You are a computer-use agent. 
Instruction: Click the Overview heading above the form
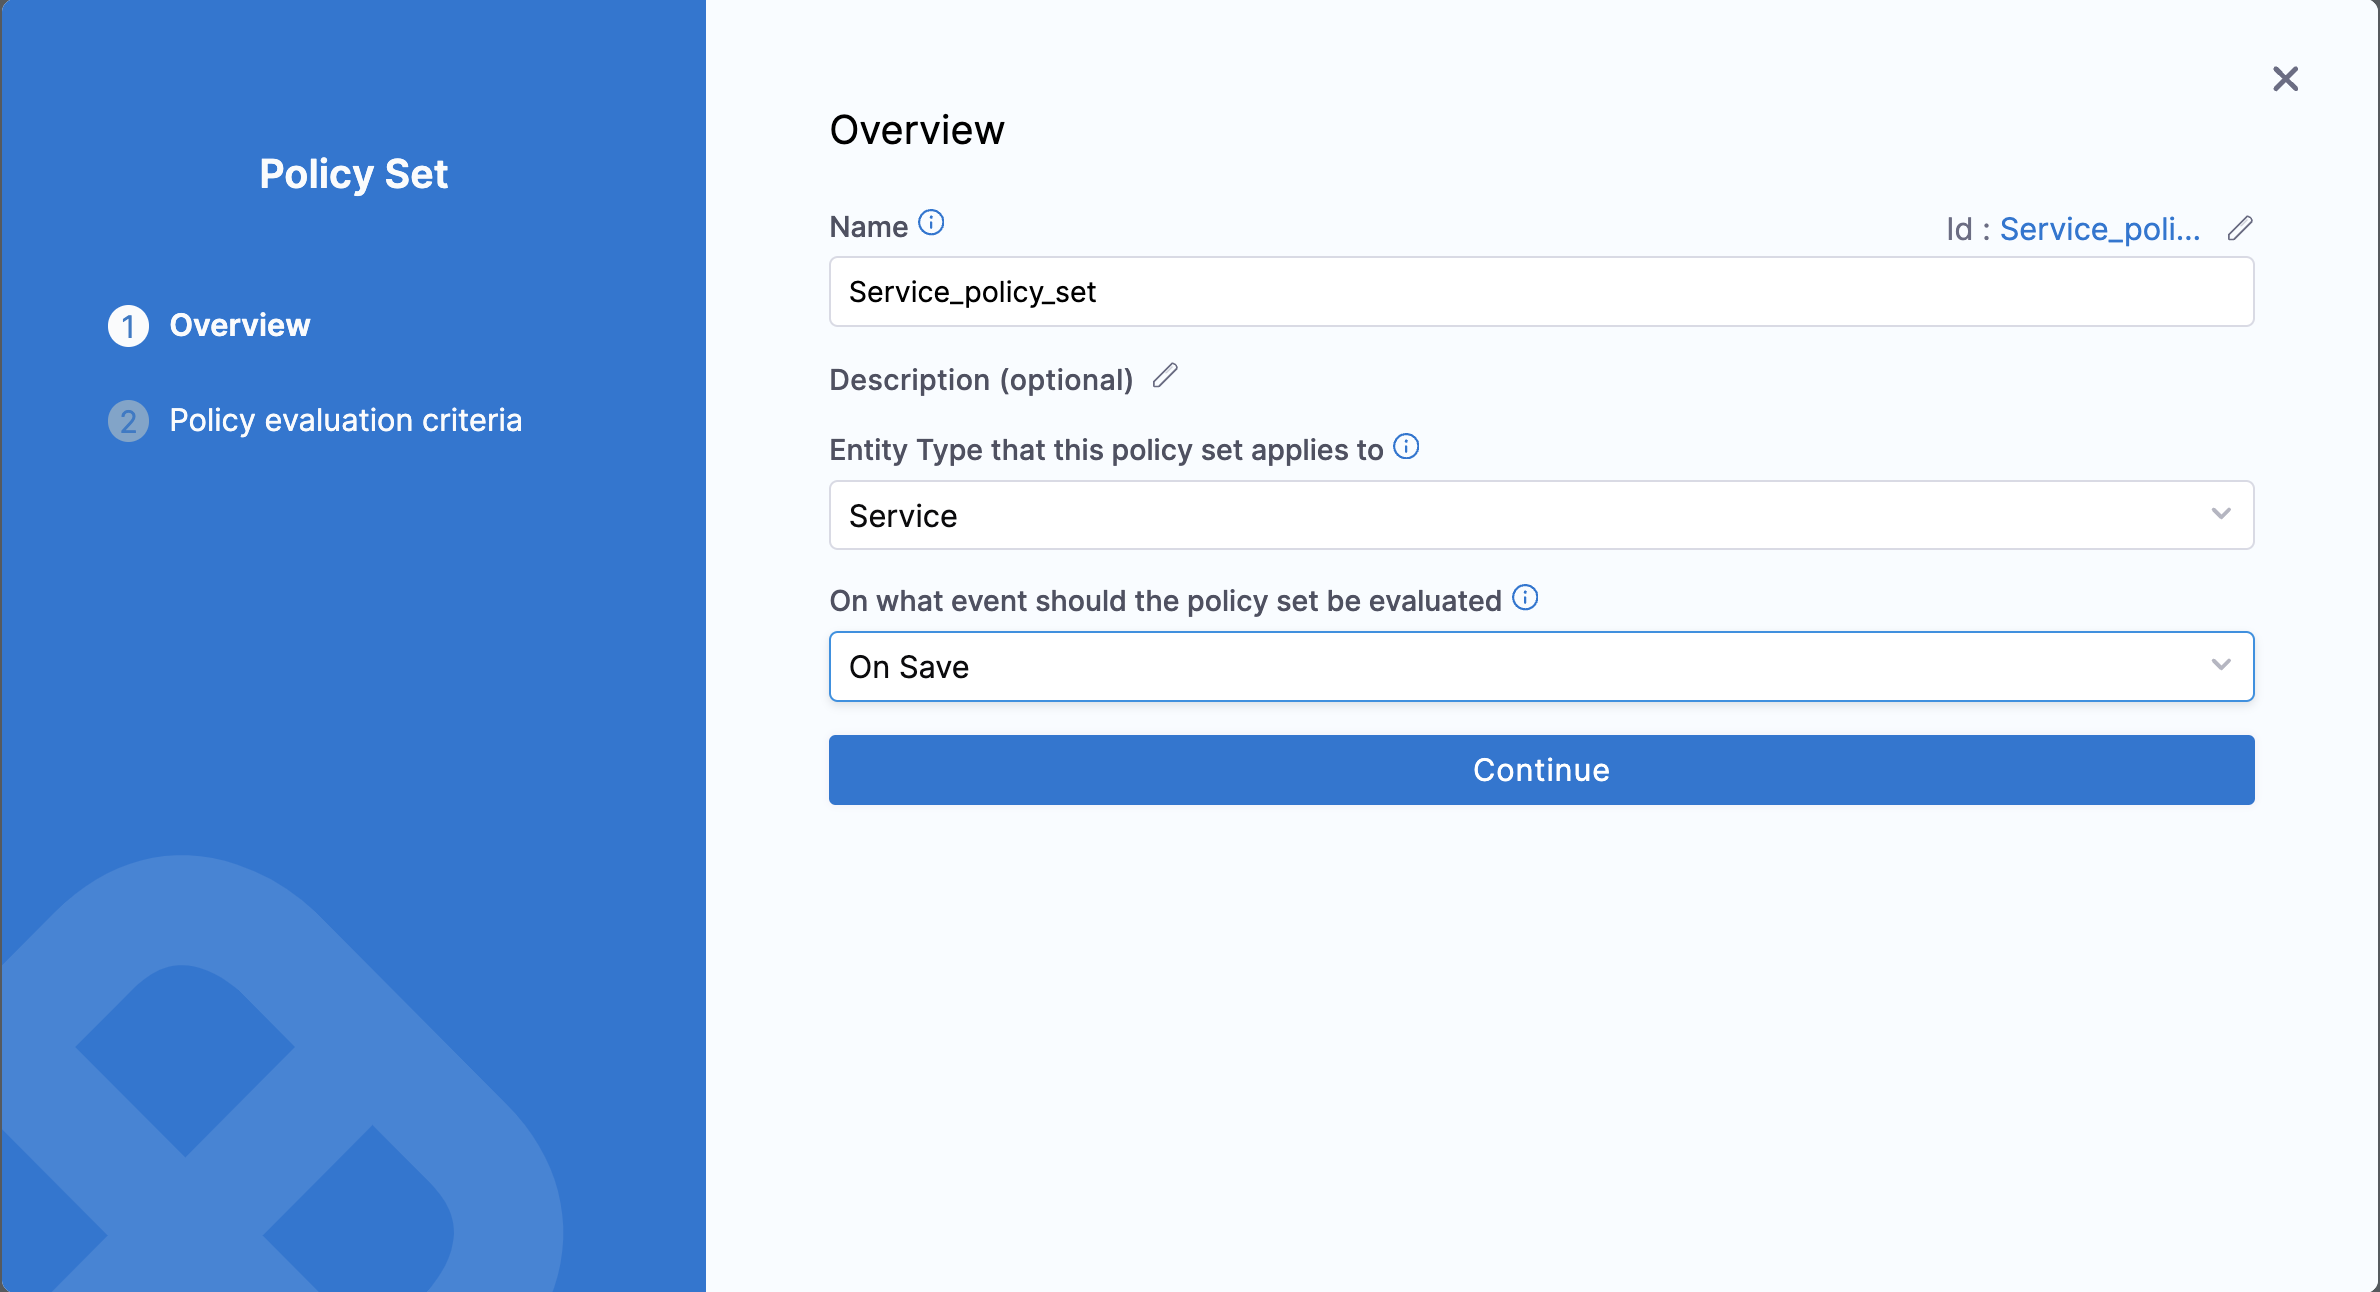point(916,129)
